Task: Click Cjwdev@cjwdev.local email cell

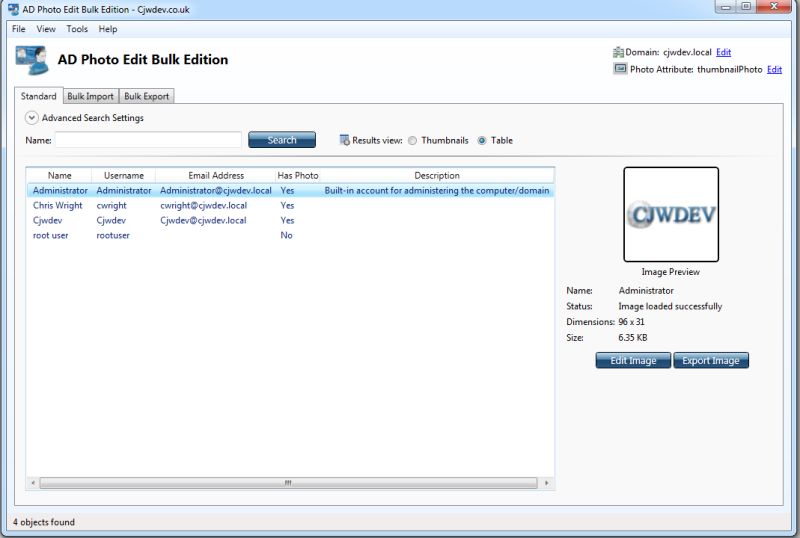Action: point(203,221)
